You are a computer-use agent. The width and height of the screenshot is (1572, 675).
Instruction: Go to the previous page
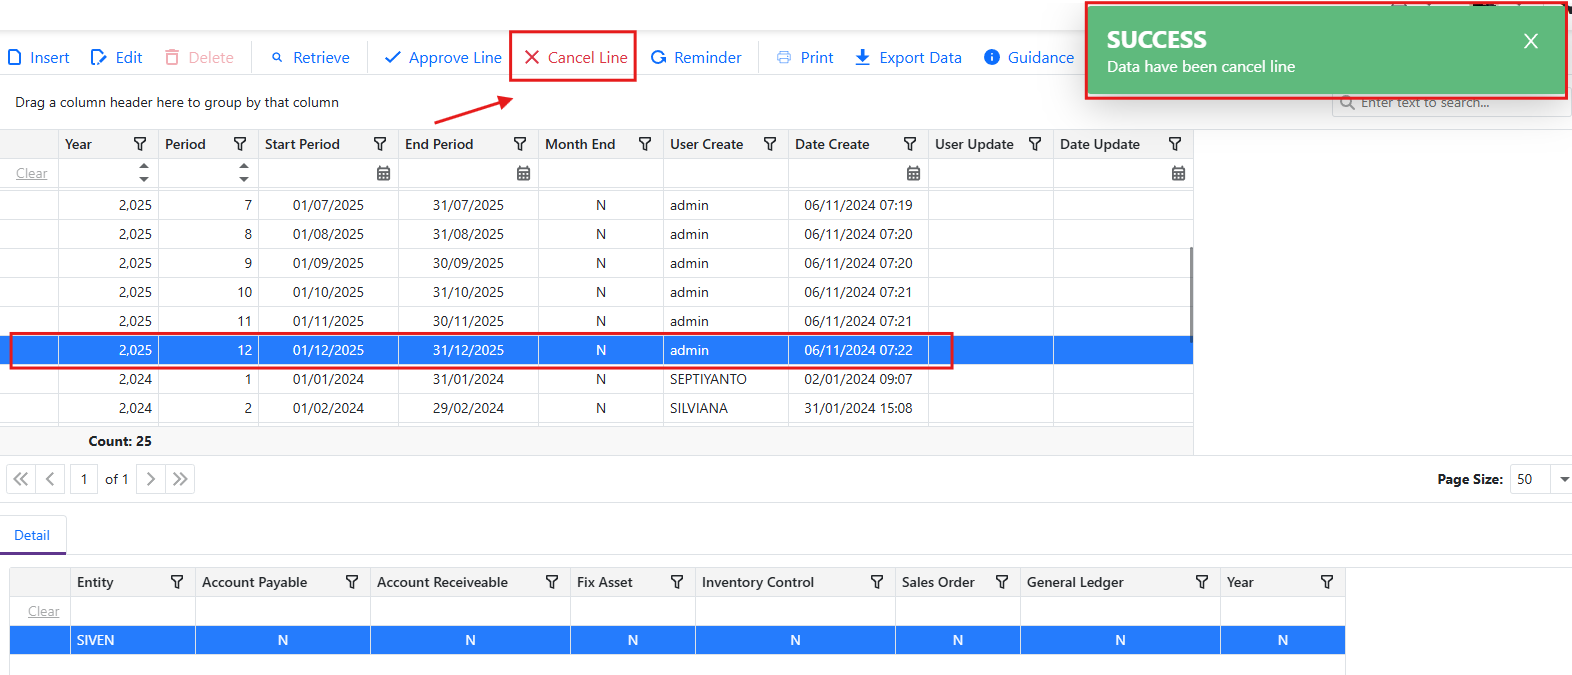click(x=50, y=479)
